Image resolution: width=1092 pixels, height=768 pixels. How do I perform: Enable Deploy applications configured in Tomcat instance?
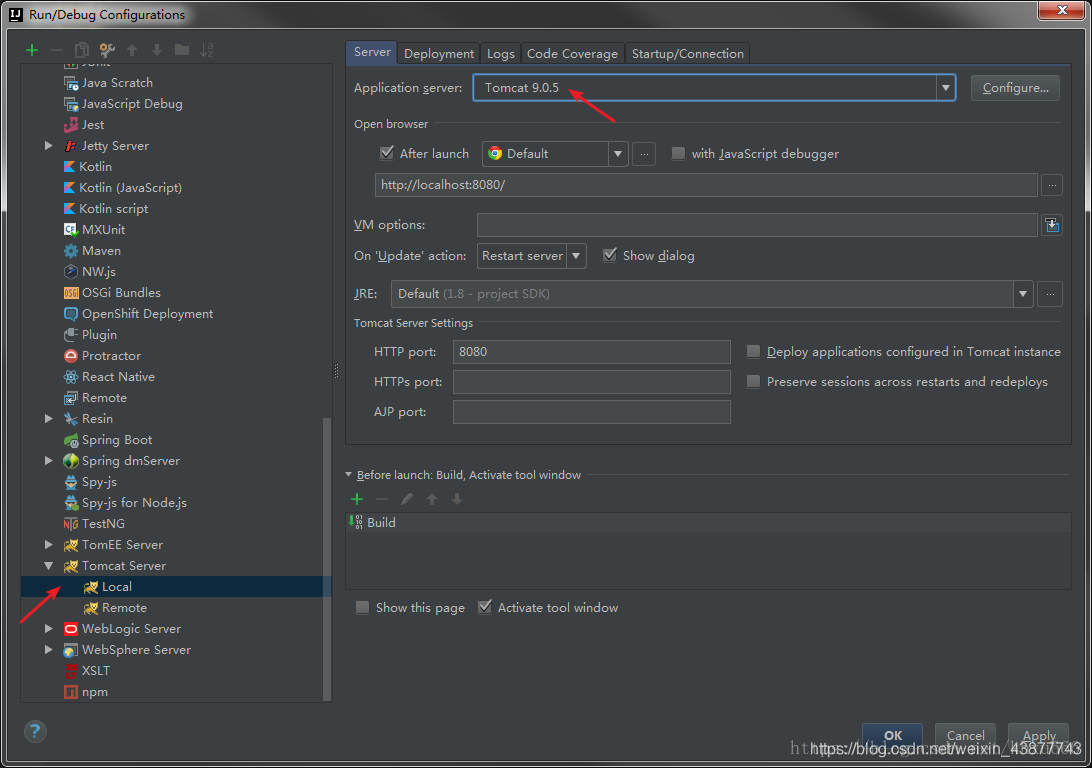pyautogui.click(x=753, y=352)
